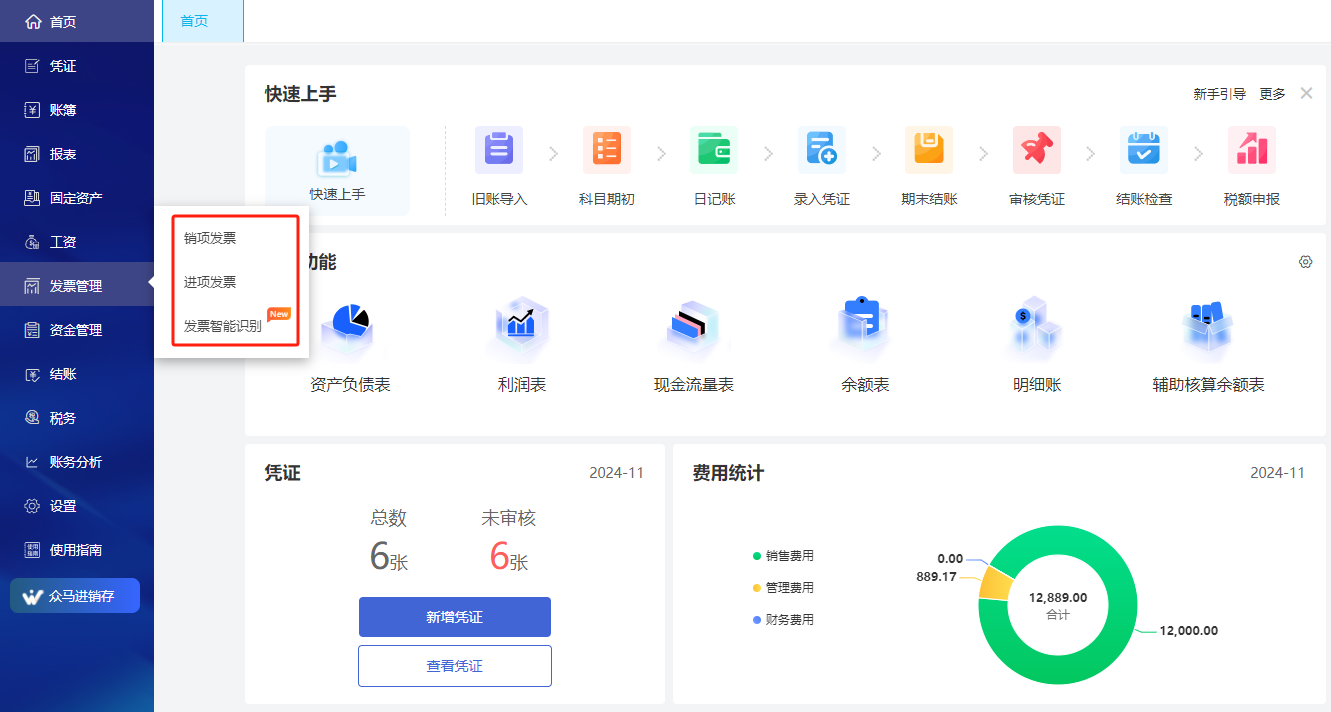This screenshot has height=712, width=1331.
Task: Select 发票智能识别 in the flyout menu
Action: (x=222, y=326)
